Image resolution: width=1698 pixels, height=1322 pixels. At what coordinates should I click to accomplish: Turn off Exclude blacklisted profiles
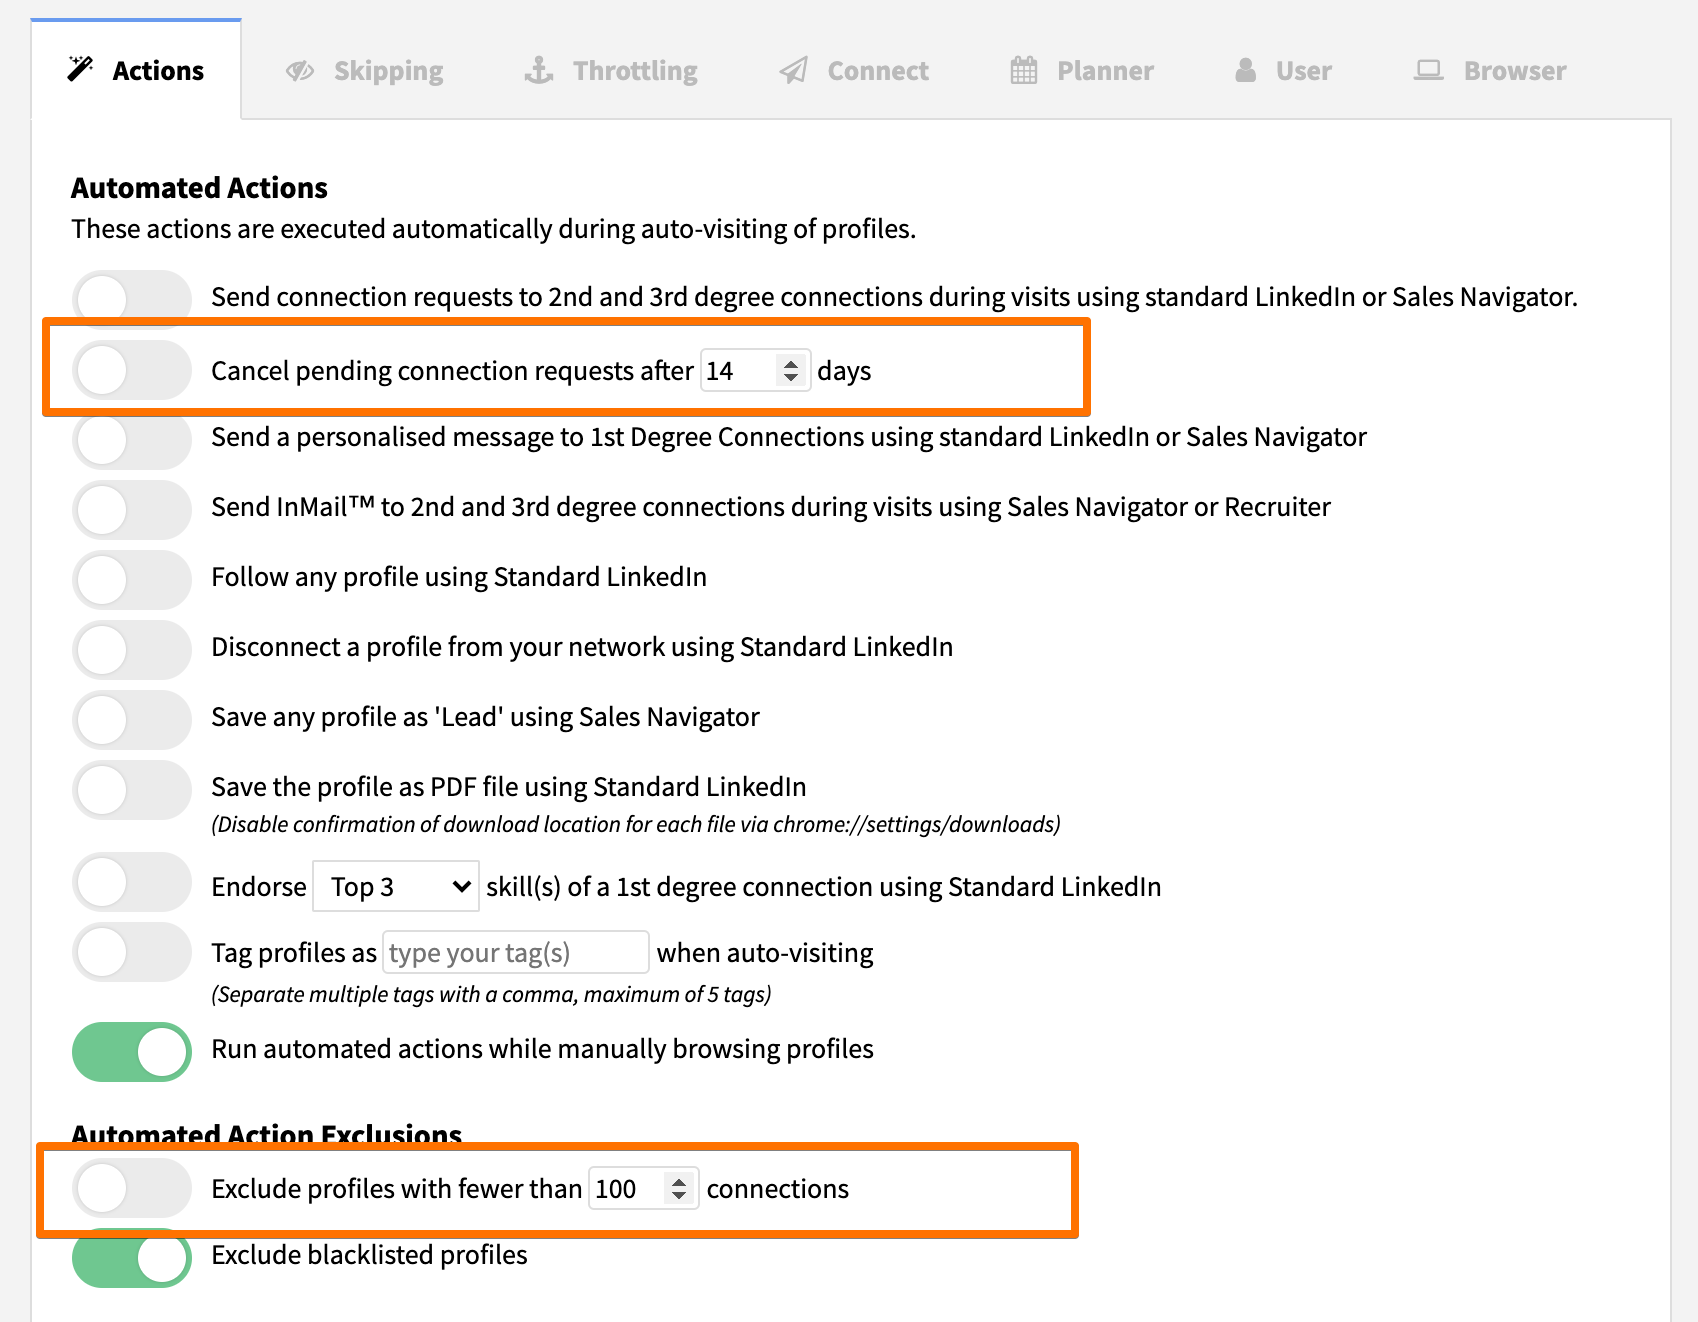point(131,1258)
